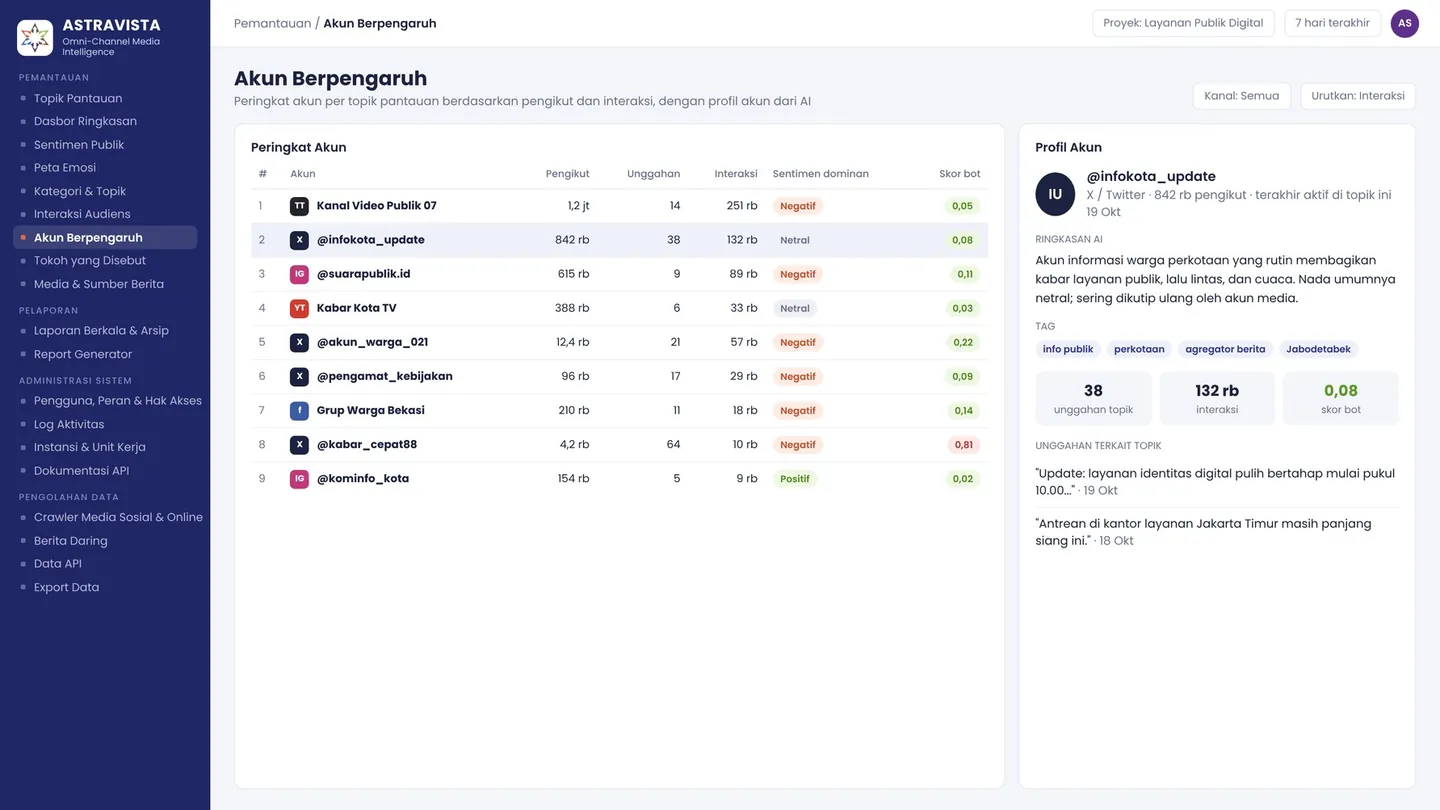Open Dasbor Ringkasan menu item
Image resolution: width=1440 pixels, height=810 pixels.
[x=85, y=121]
